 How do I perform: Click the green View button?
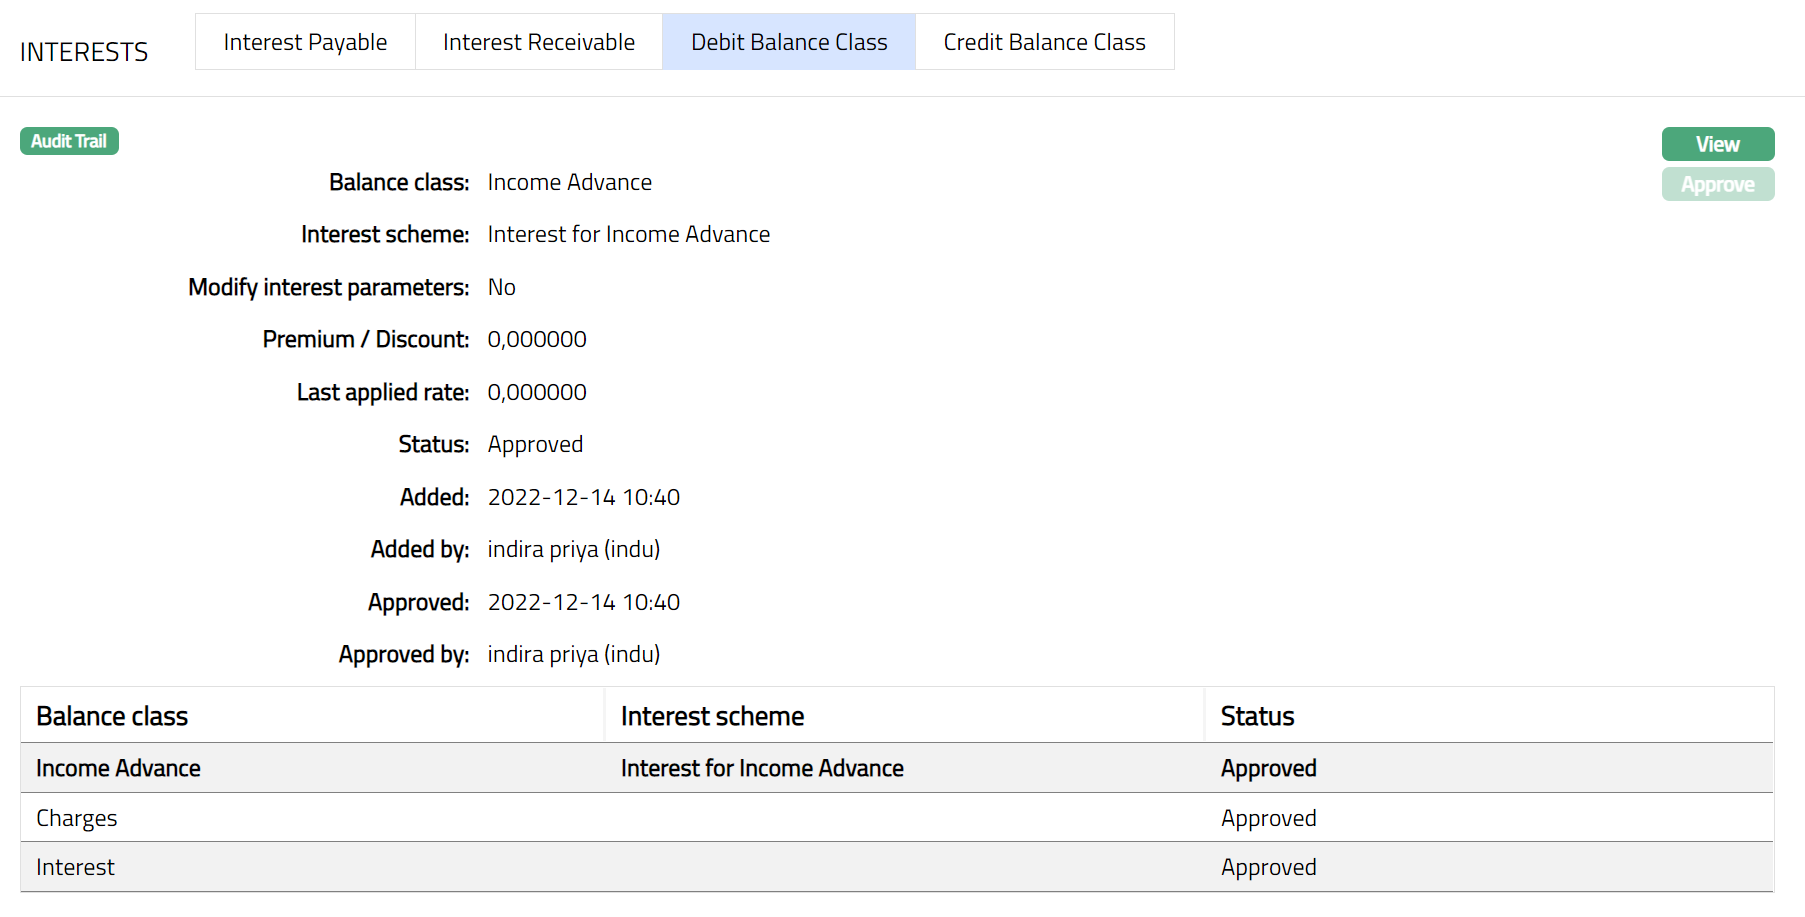(1717, 144)
